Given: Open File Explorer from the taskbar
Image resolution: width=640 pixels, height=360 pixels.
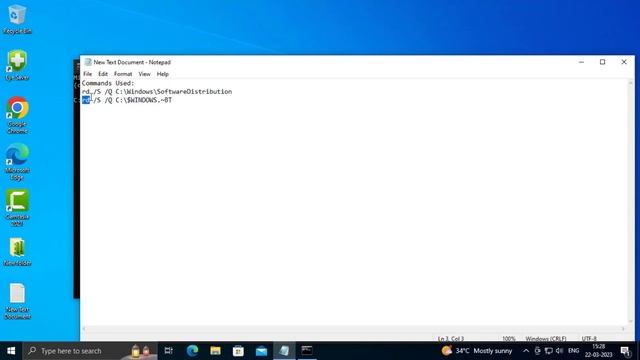Looking at the screenshot, I should (215, 351).
